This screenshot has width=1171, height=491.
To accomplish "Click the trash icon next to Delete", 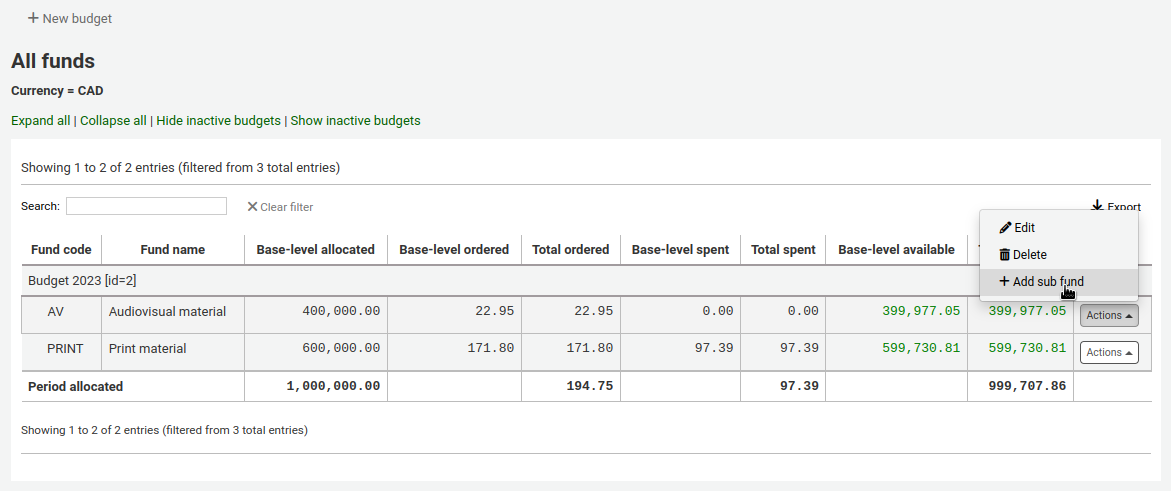I will (1005, 255).
